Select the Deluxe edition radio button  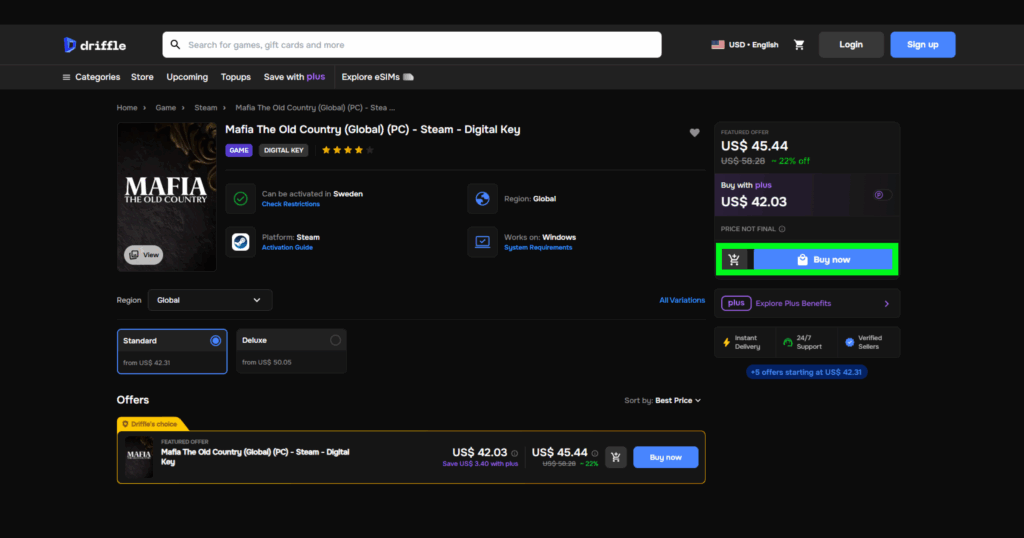point(335,341)
